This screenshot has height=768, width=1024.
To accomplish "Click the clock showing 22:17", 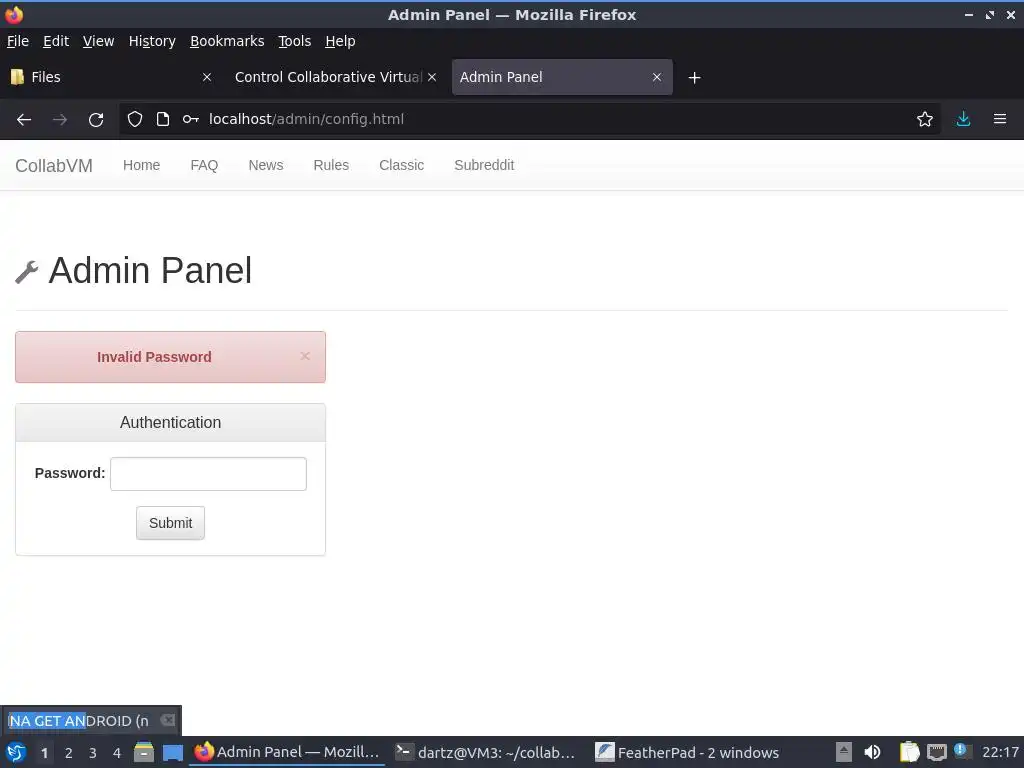I will [1000, 752].
